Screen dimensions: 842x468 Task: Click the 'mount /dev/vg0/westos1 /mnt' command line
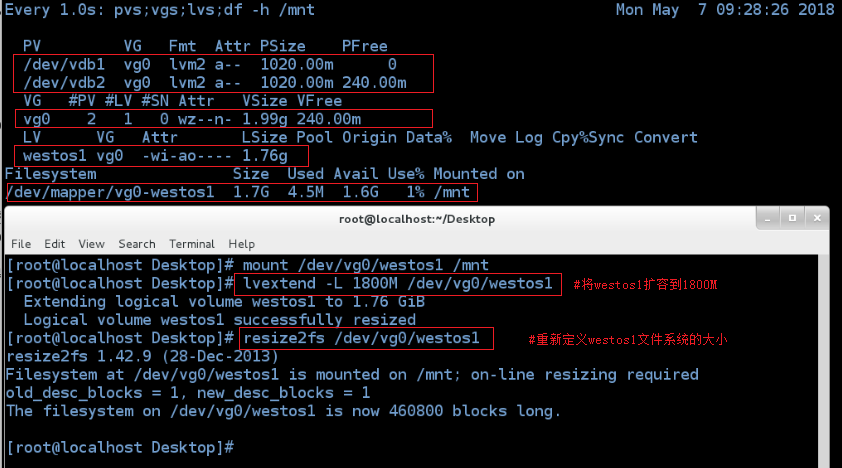(x=365, y=265)
